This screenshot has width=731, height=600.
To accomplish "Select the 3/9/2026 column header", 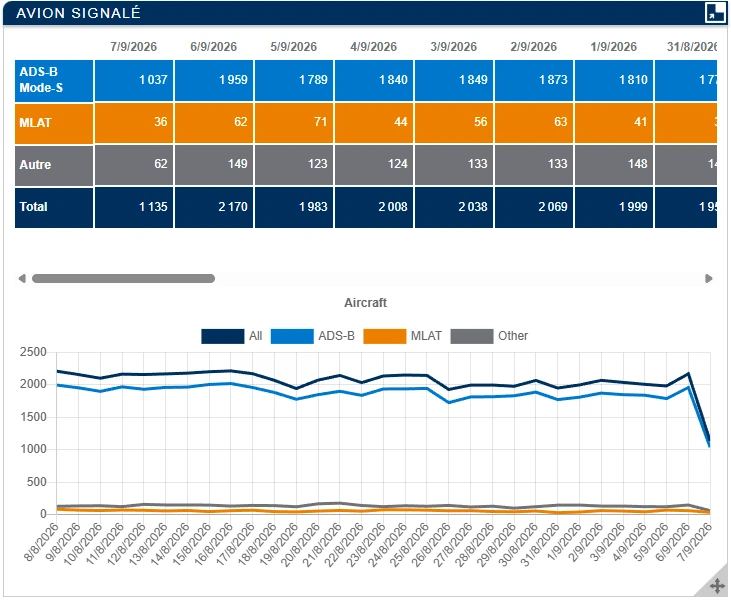I will point(454,47).
